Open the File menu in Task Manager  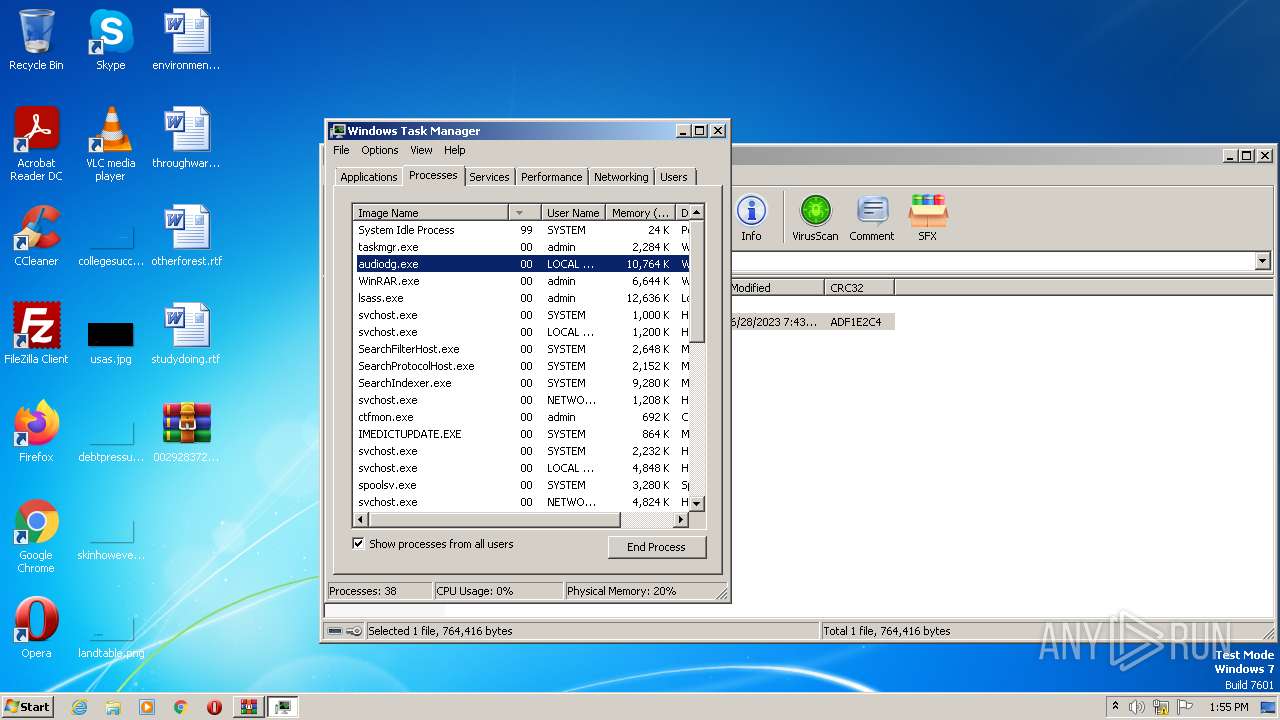click(x=341, y=150)
